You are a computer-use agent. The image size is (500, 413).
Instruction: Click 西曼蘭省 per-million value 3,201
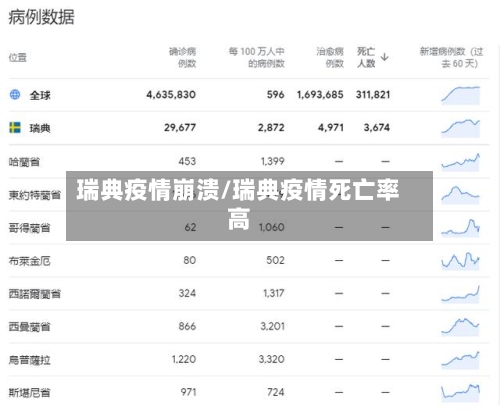[272, 326]
